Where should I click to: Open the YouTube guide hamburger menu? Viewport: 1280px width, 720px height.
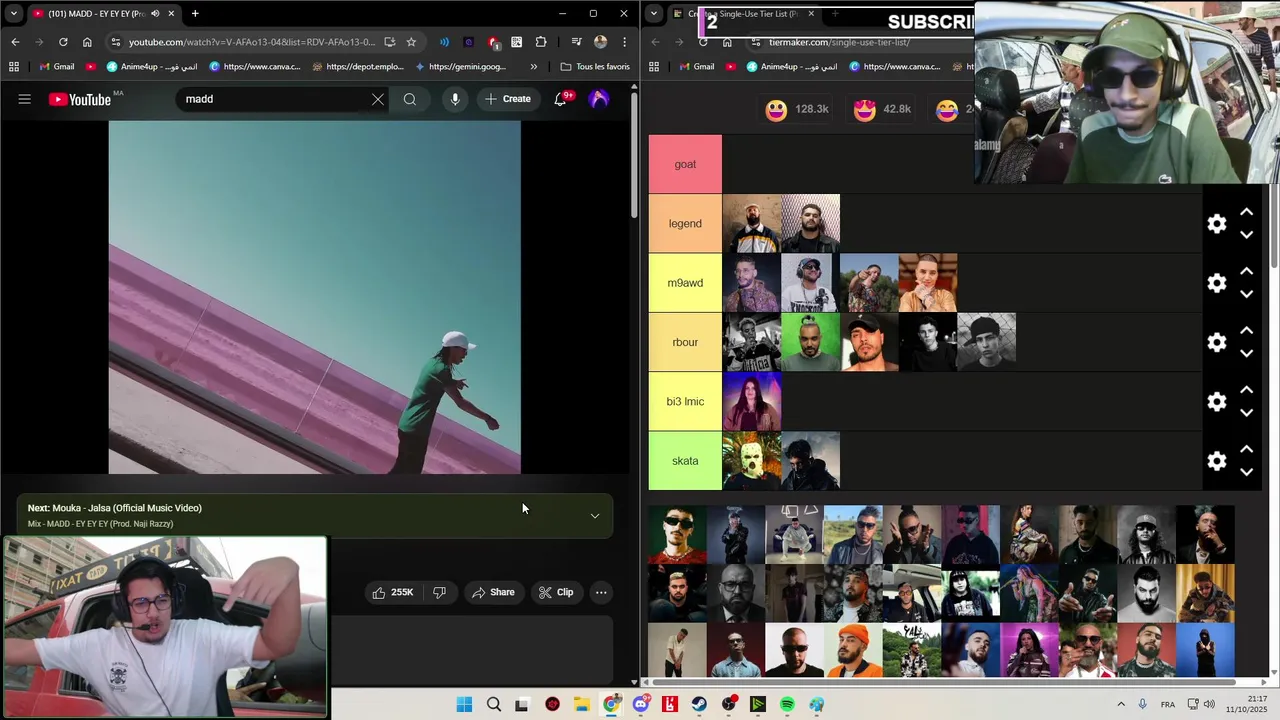click(x=25, y=99)
